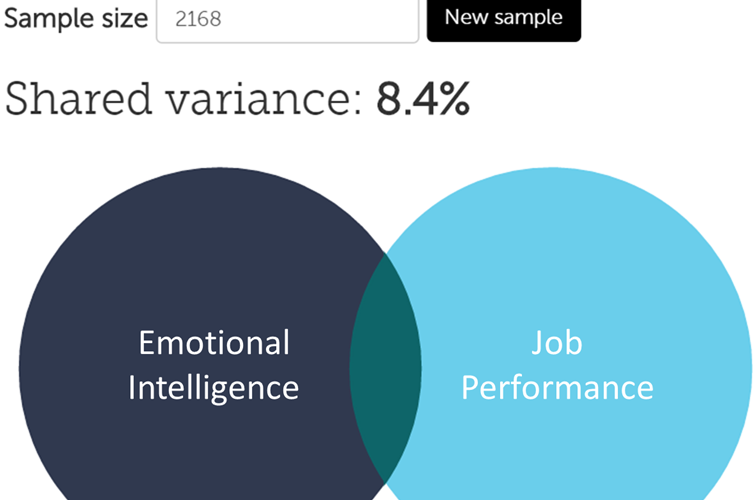The height and width of the screenshot is (500, 756).
Task: Click the Sample size input field
Action: pyautogui.click(x=287, y=19)
